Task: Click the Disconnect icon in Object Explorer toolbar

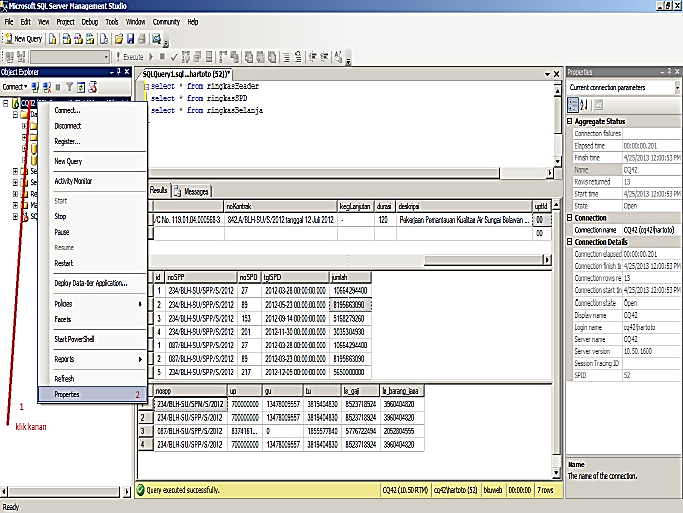Action: click(47, 87)
